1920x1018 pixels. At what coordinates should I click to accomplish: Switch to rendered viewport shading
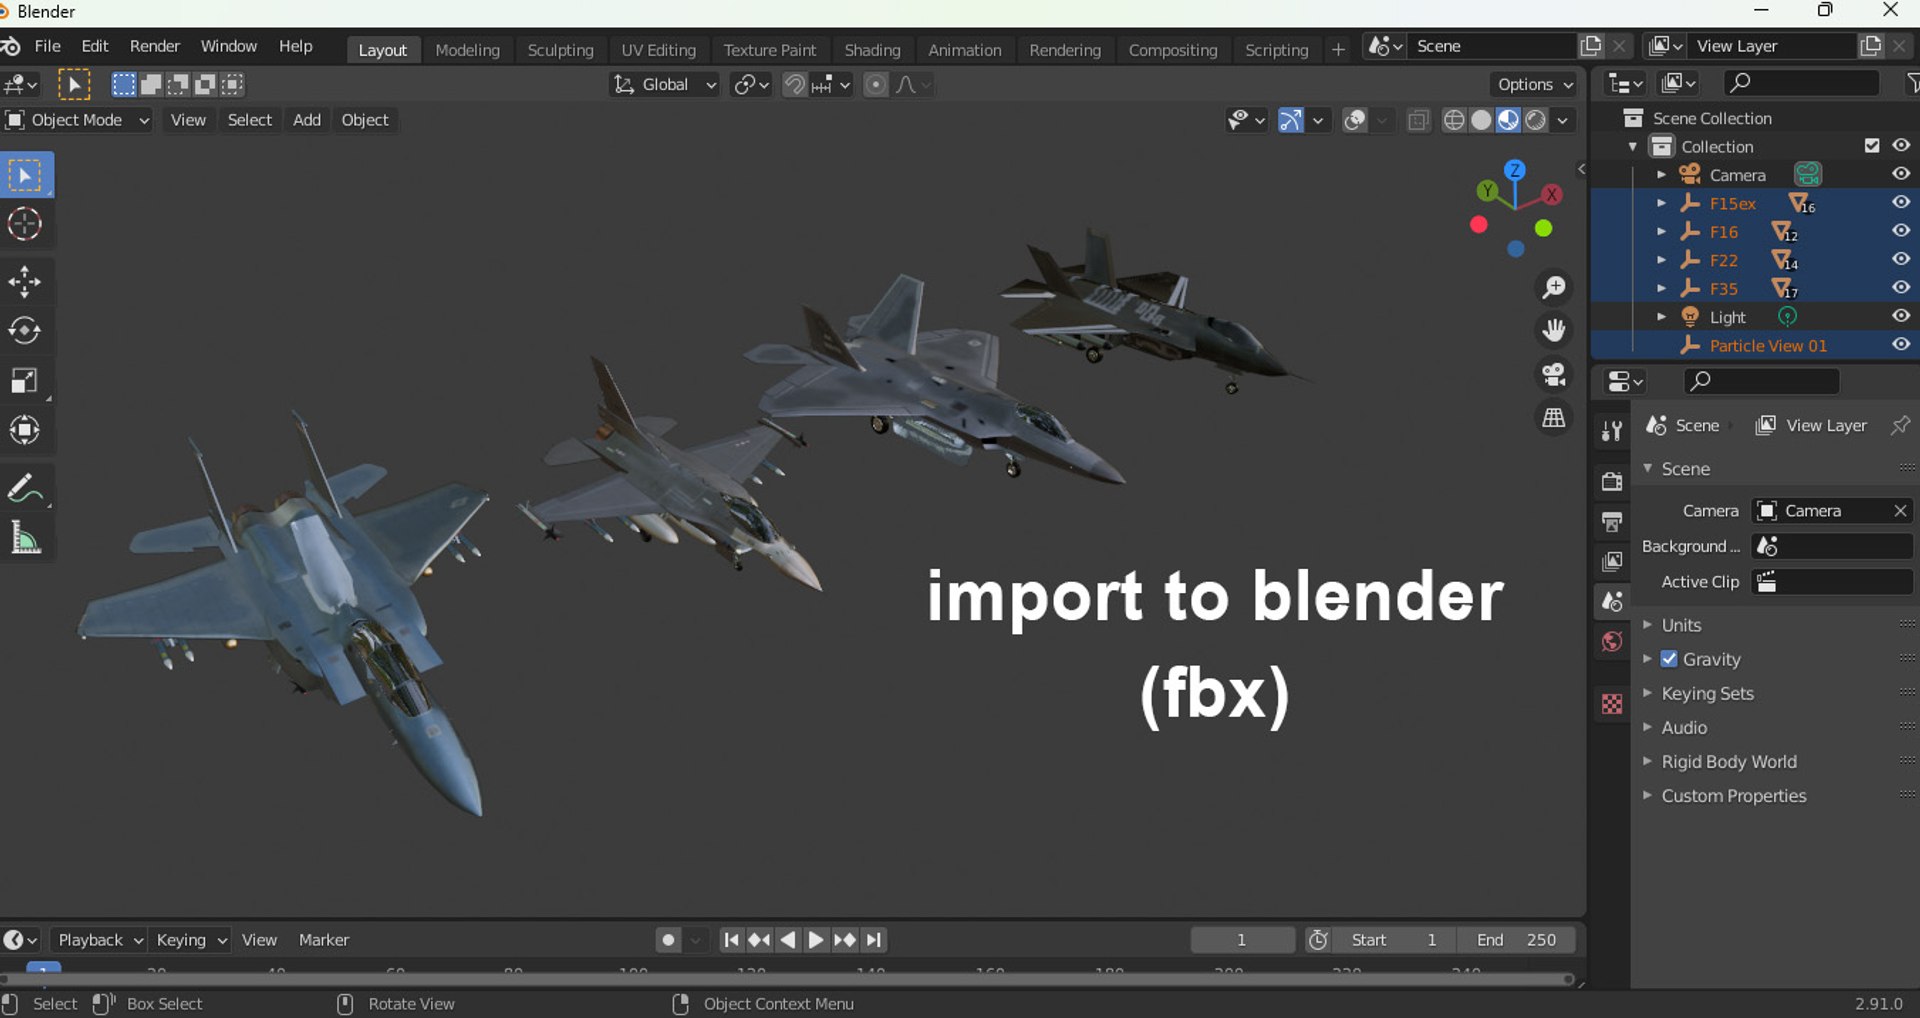(1536, 121)
